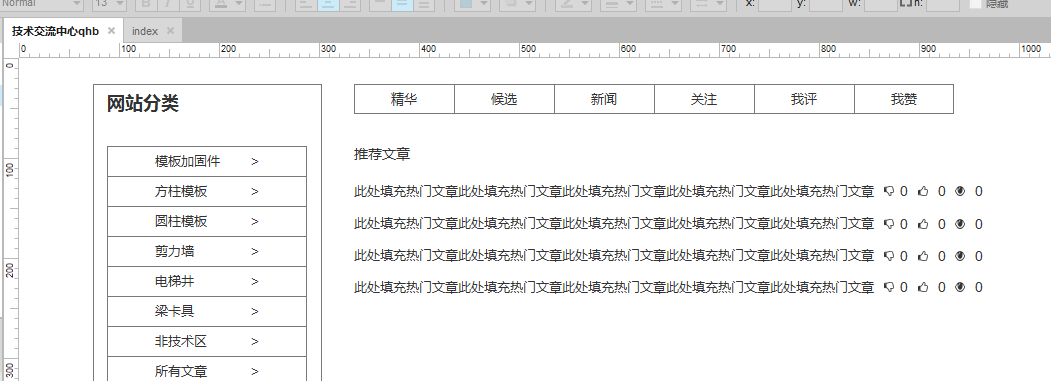Expand the > arrow beside 所有文章
The height and width of the screenshot is (381, 1051).
[255, 372]
